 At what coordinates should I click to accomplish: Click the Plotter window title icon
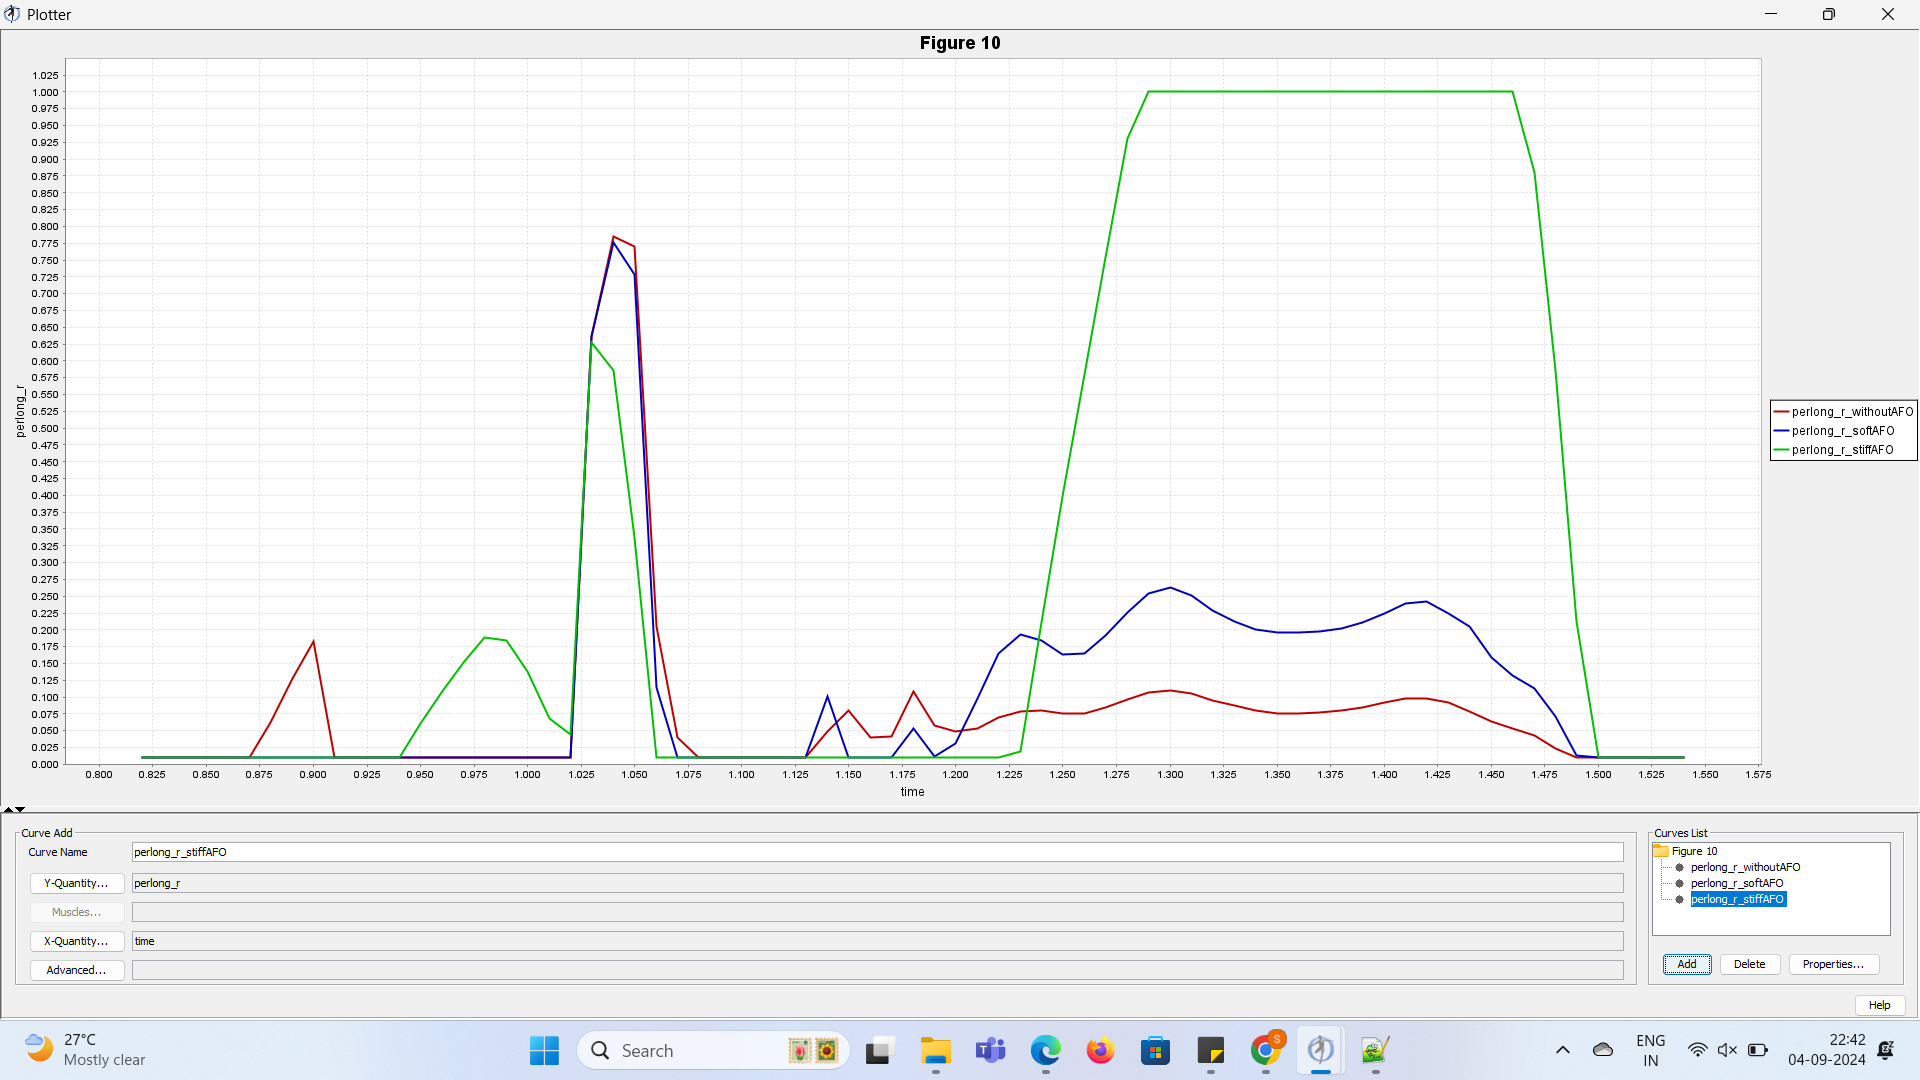click(x=12, y=14)
